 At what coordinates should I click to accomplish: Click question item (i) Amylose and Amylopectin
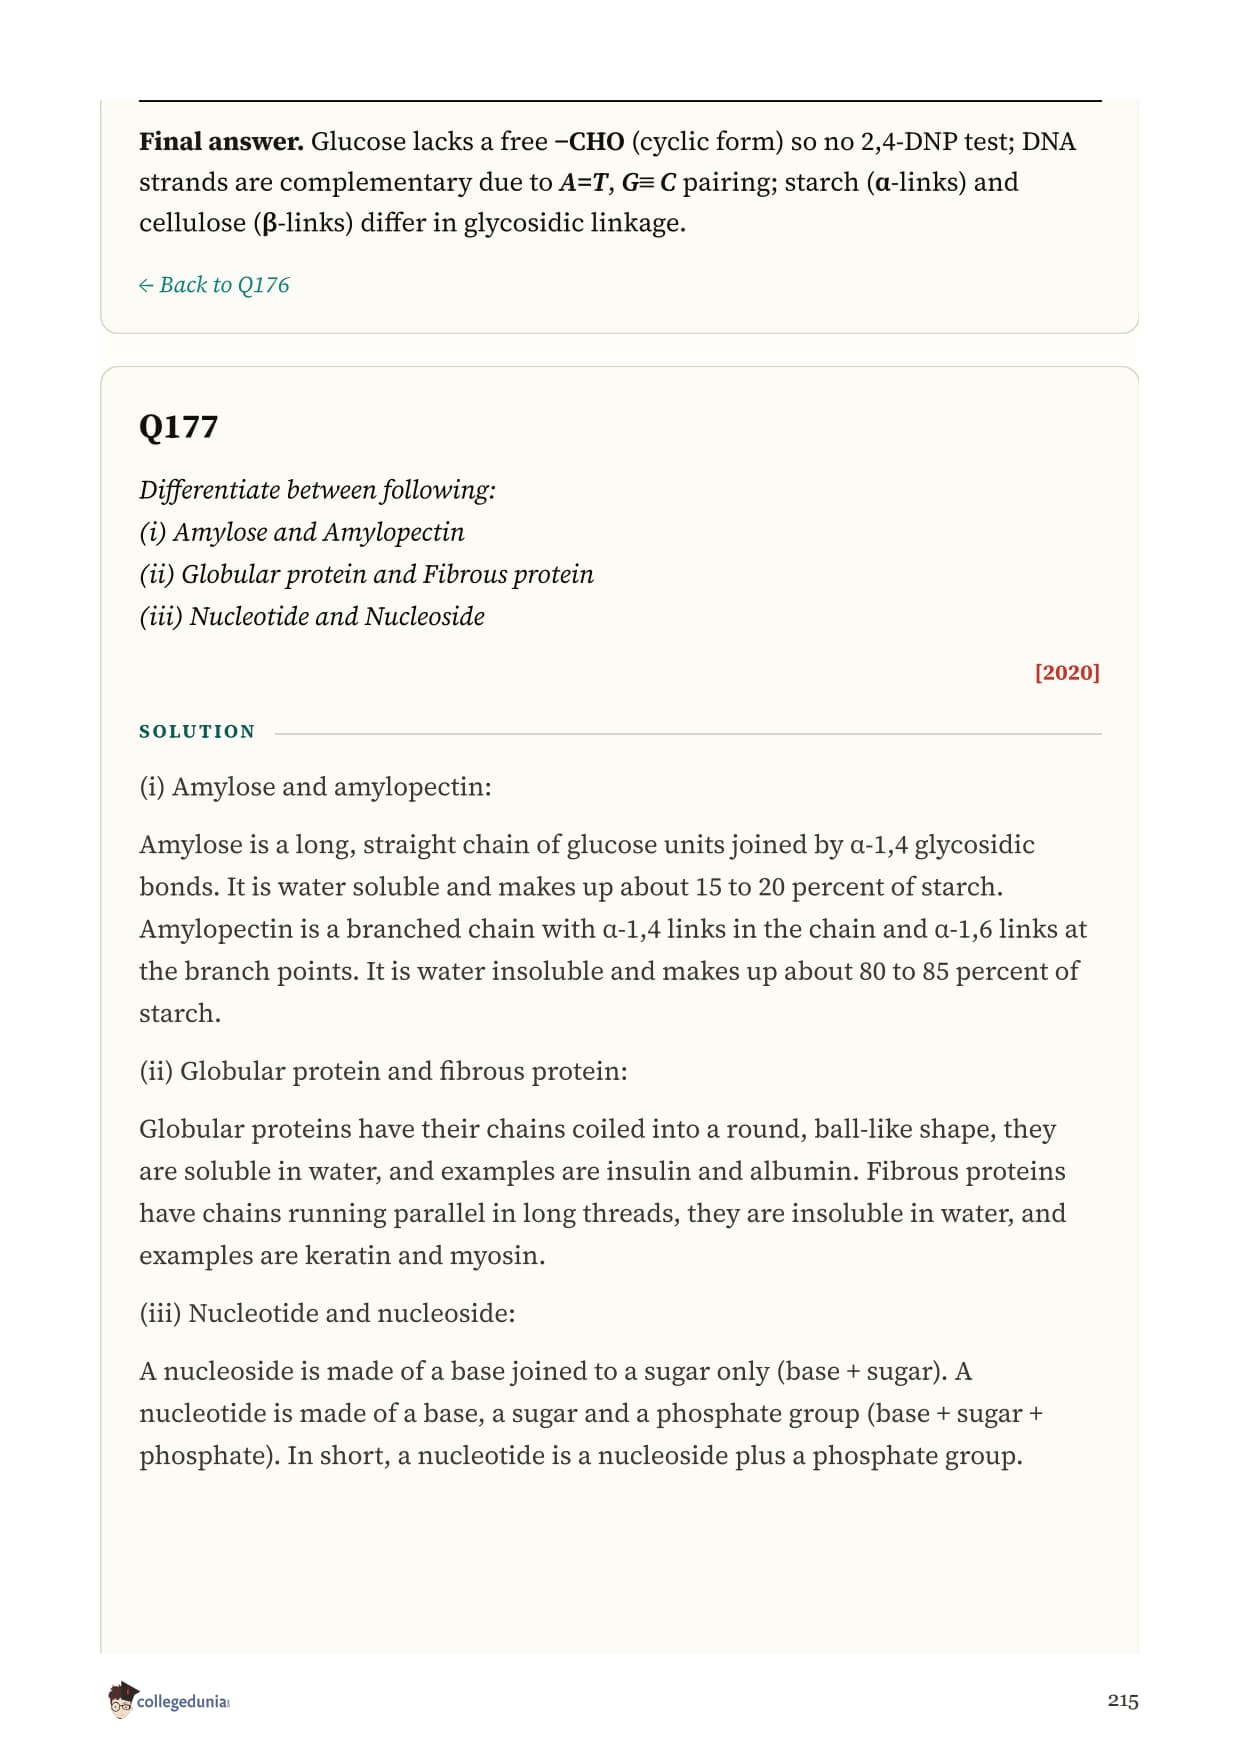click(x=302, y=532)
